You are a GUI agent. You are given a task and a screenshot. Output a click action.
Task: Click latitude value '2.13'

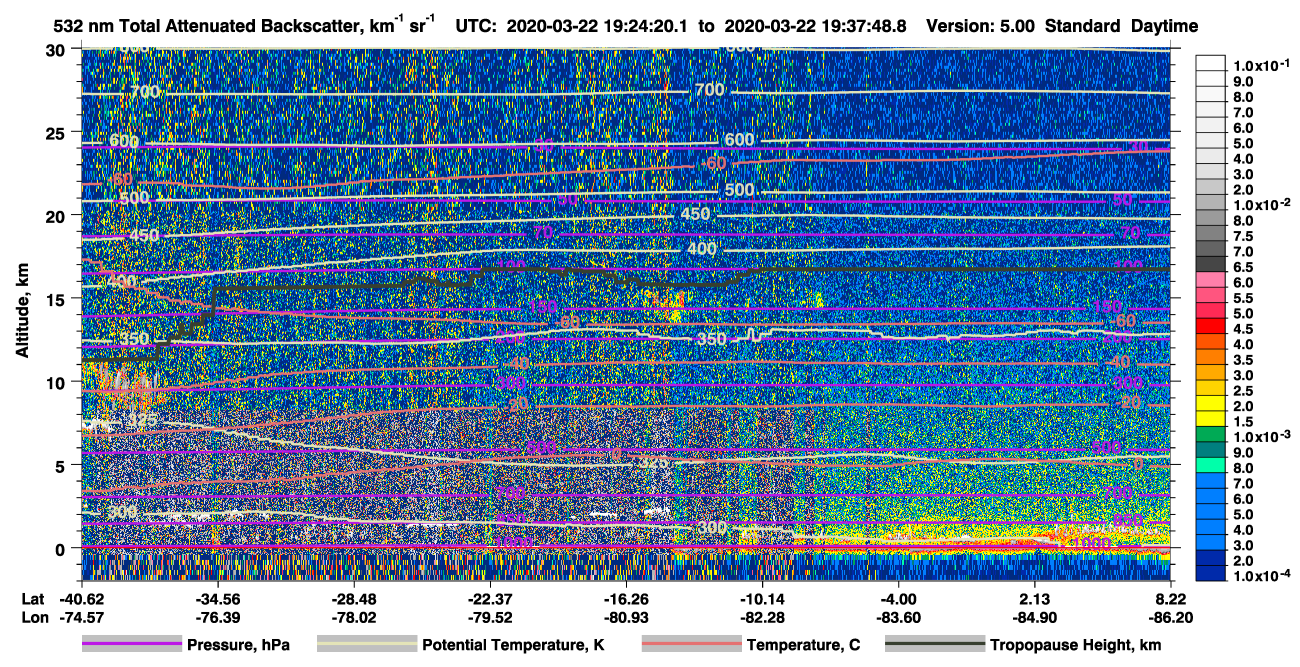pyautogui.click(x=1035, y=598)
